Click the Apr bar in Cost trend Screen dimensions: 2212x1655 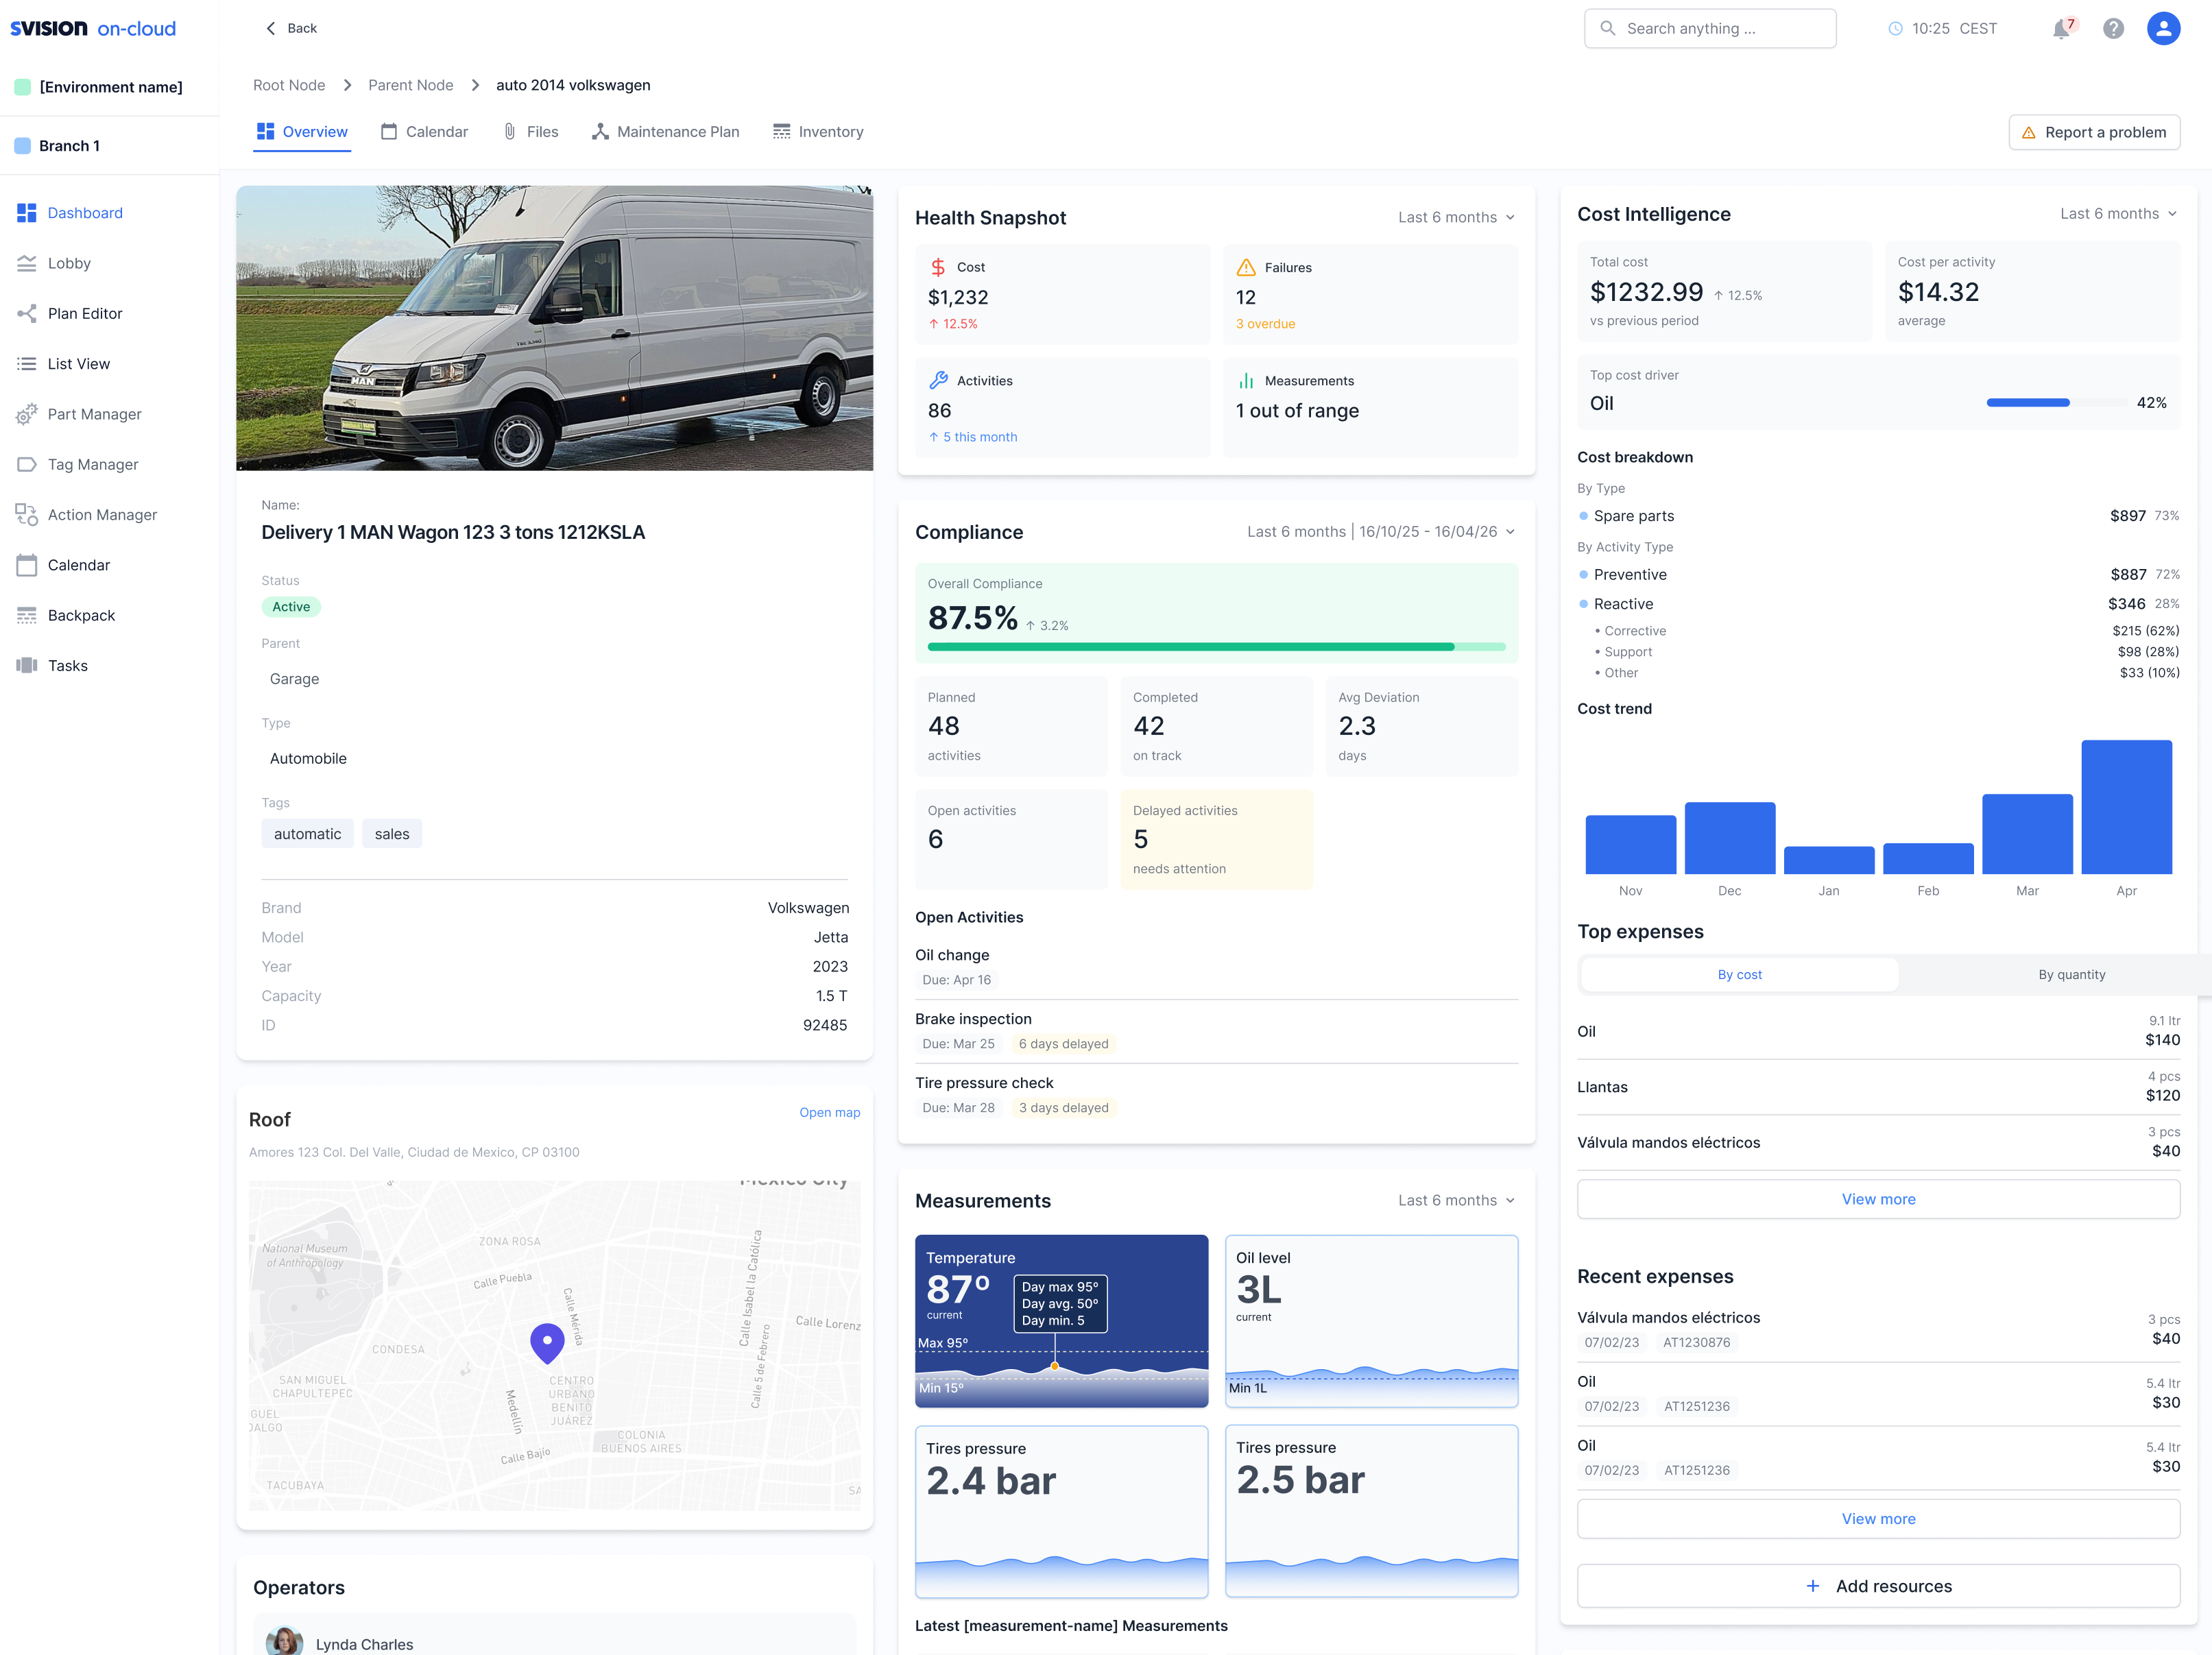[2126, 807]
